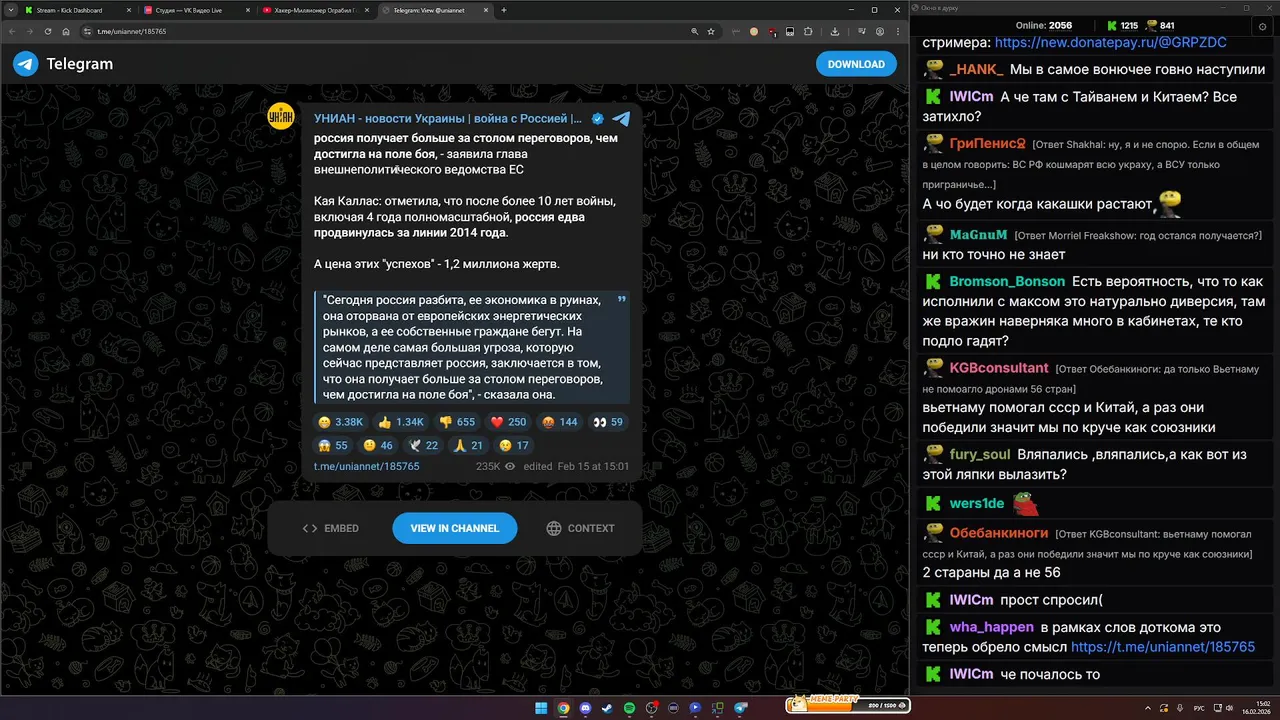Click the praying-hands 21 reaction
The image size is (1280, 720).
tap(469, 445)
